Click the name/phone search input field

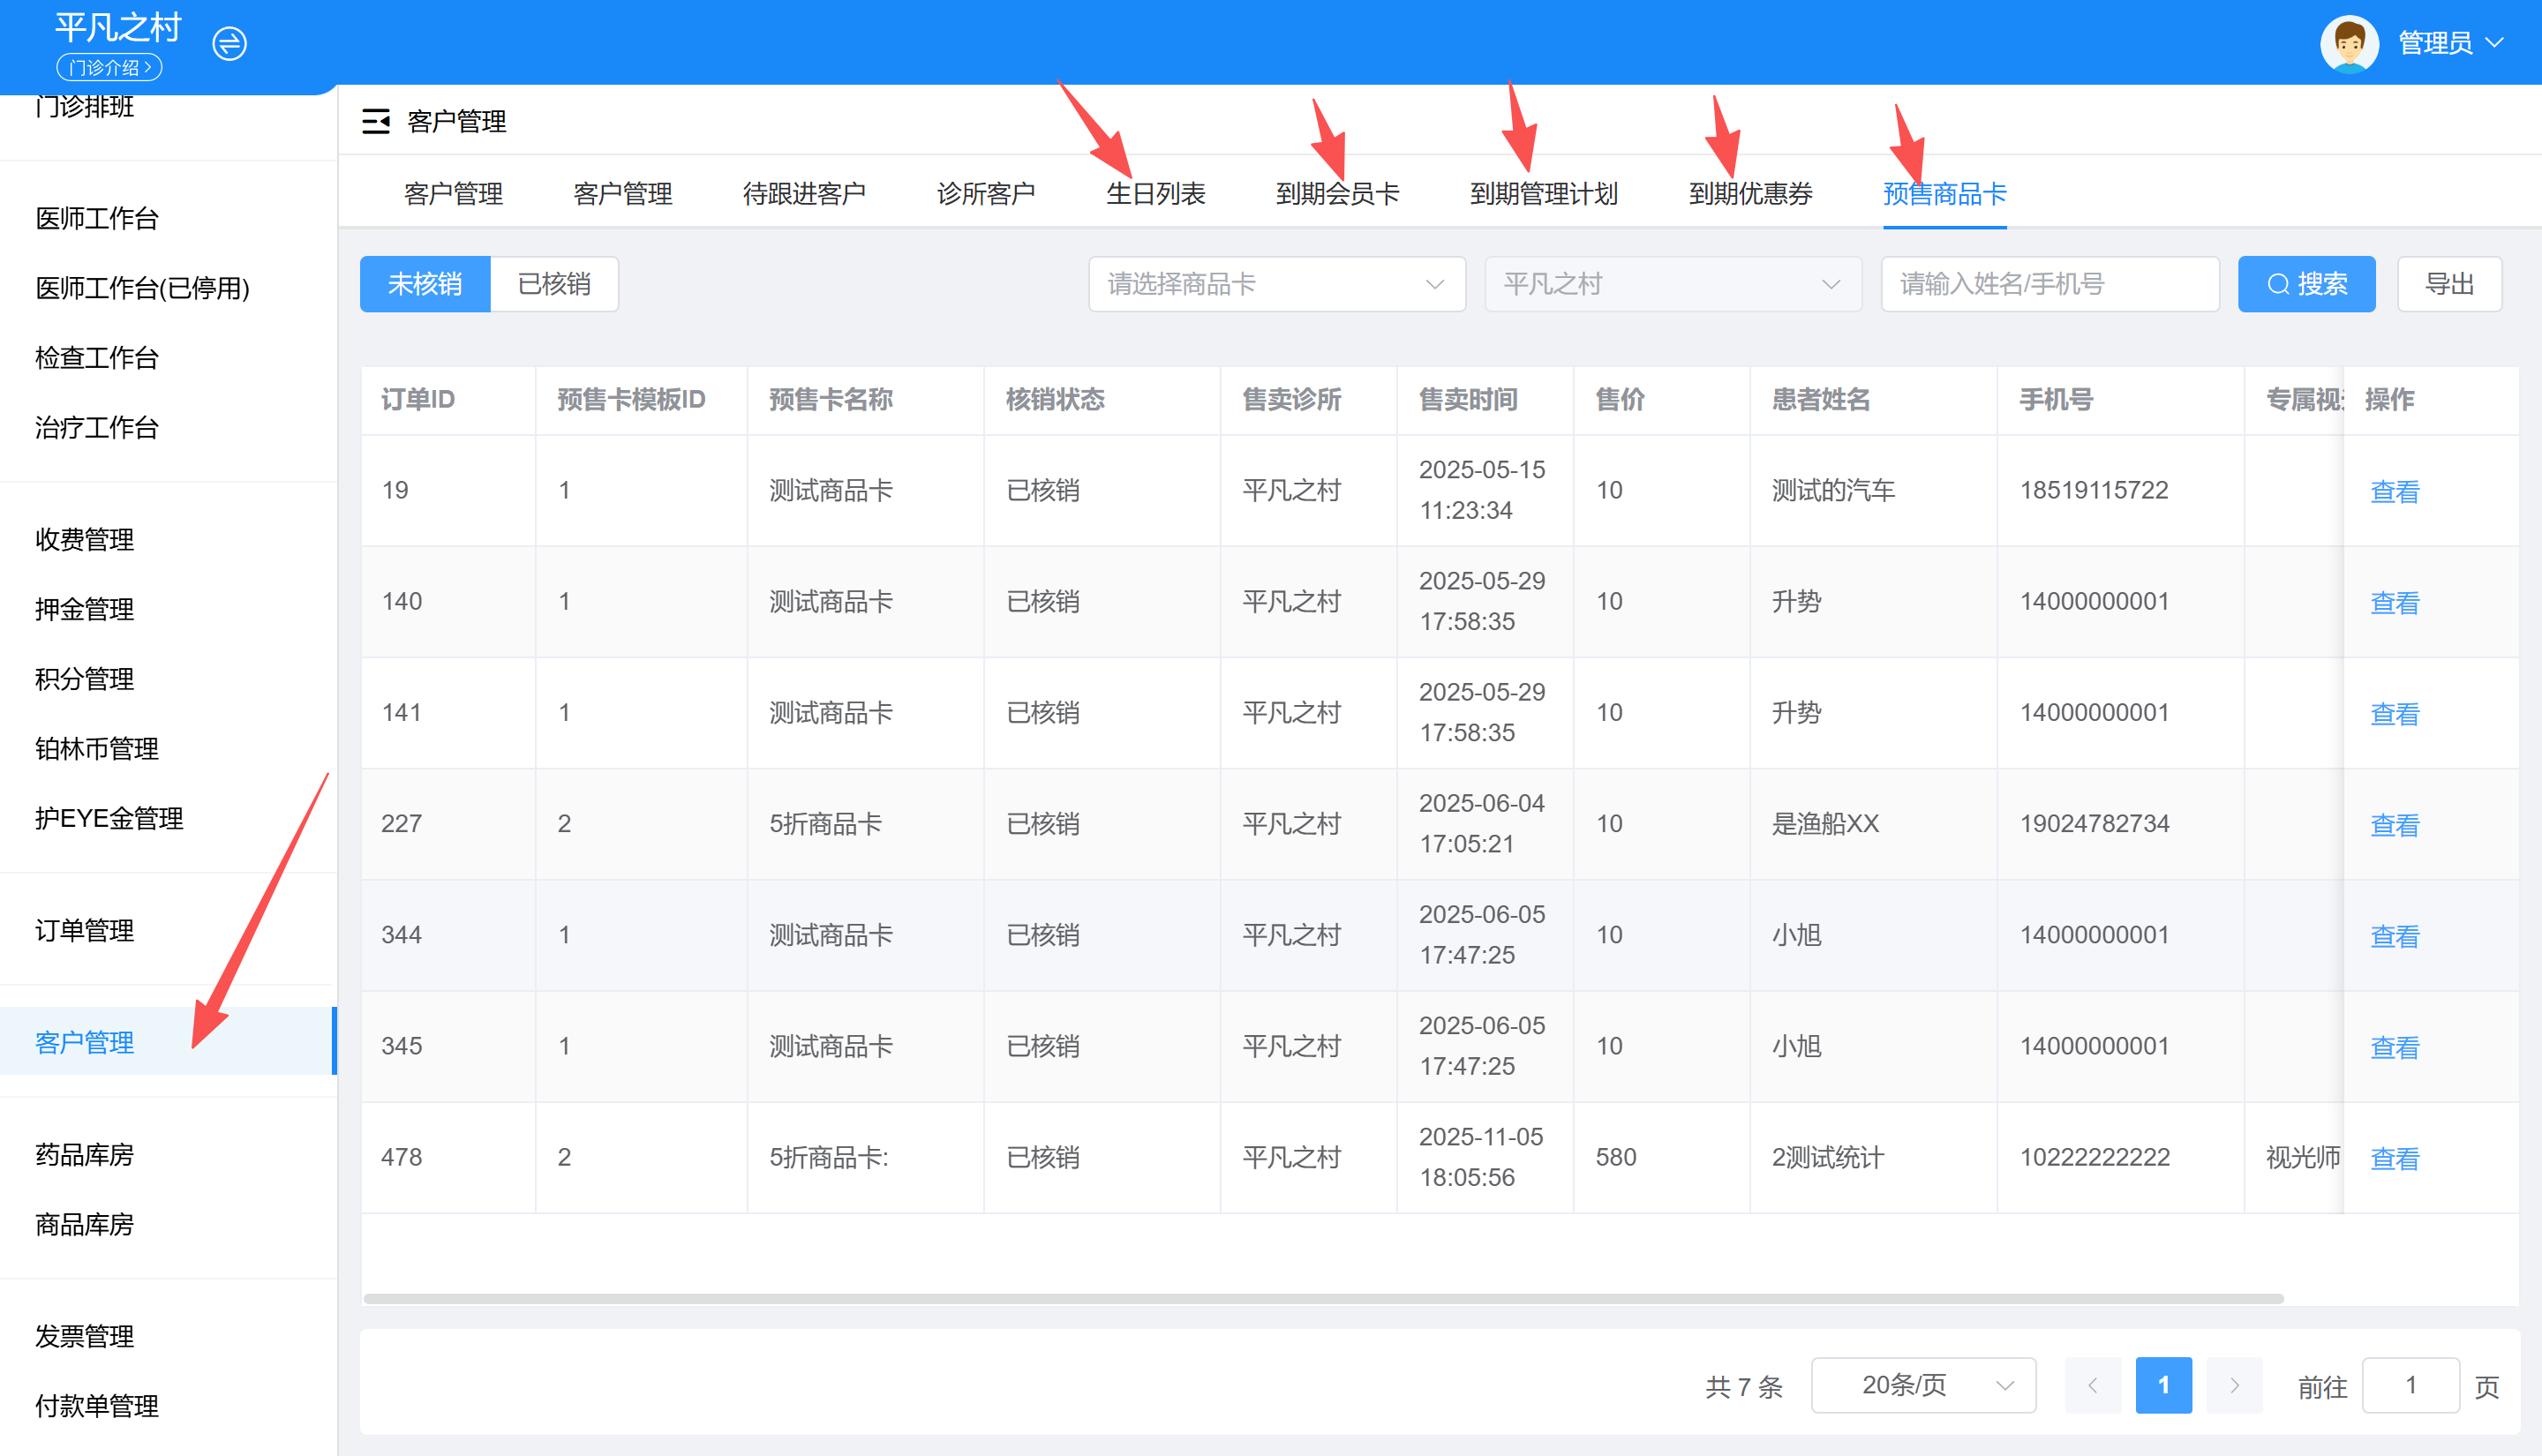[2049, 284]
